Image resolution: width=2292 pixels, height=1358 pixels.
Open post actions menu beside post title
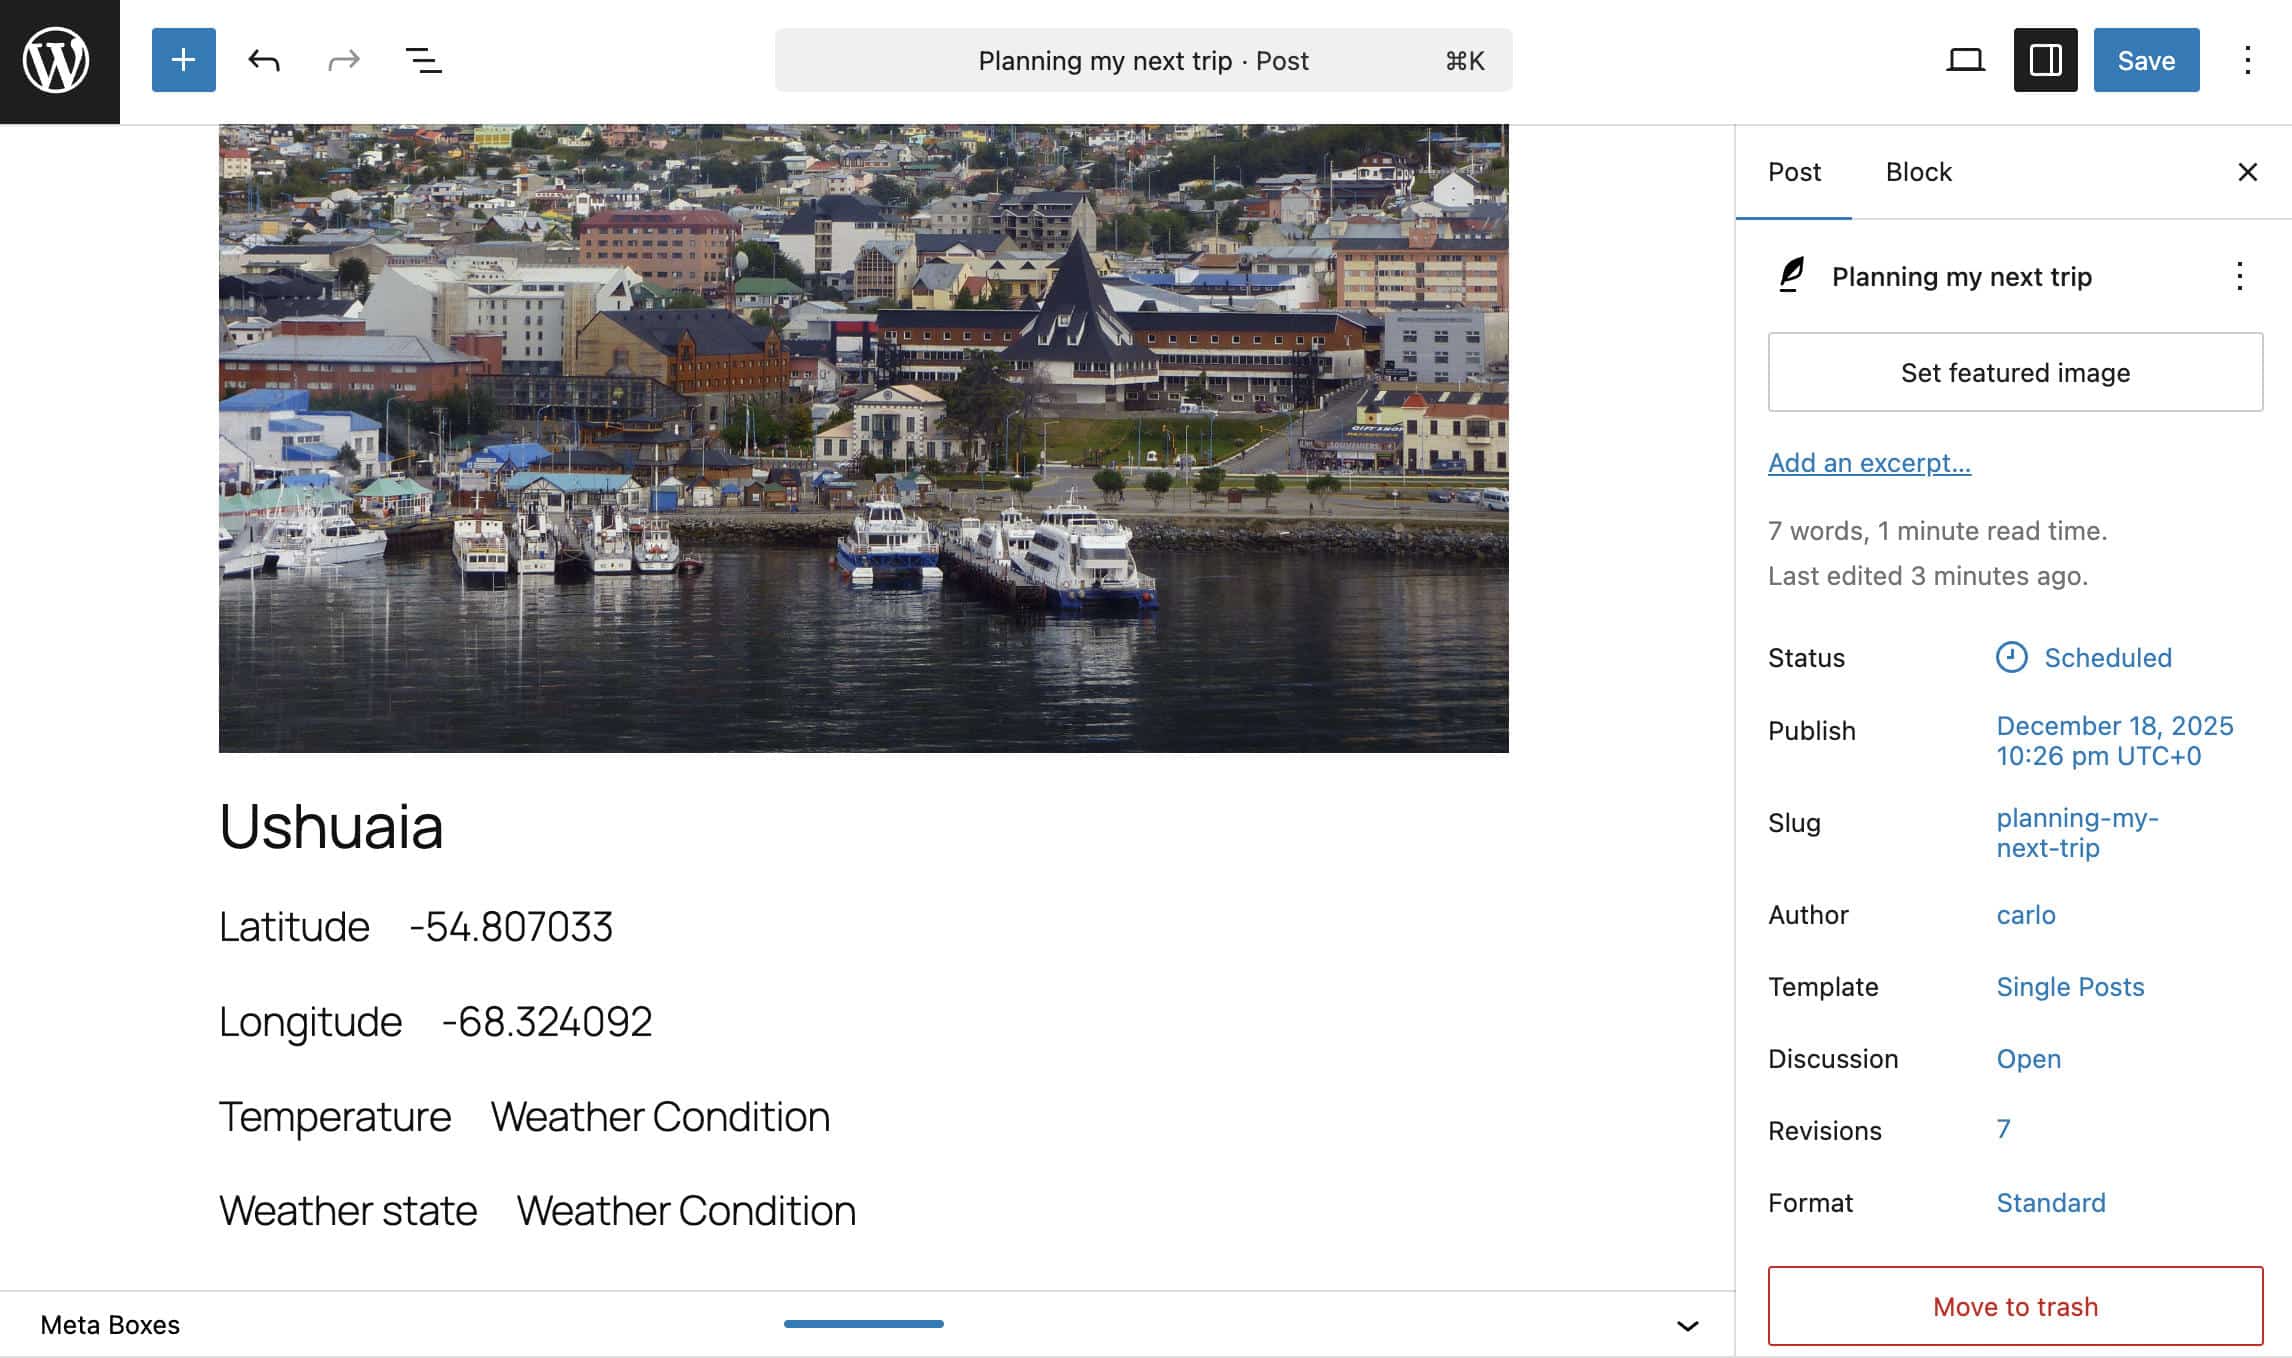(2239, 276)
